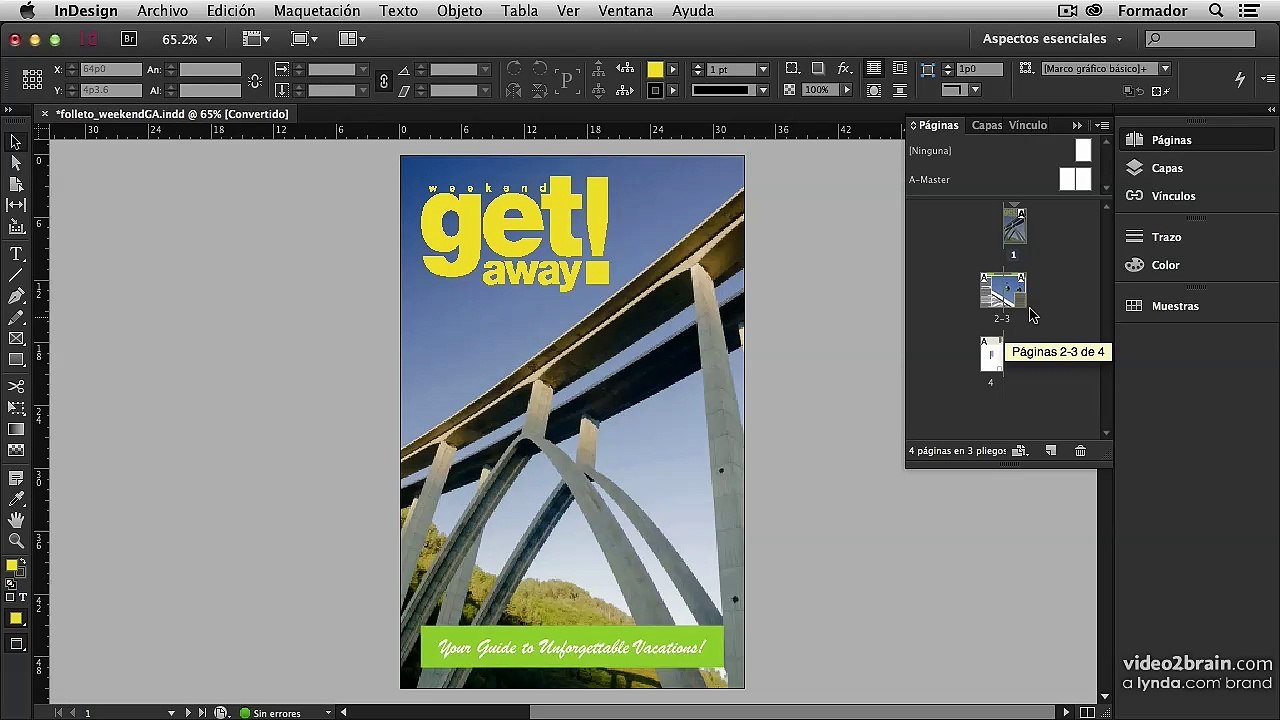
Task: Open Adobe Bridge with Br button
Action: pyautogui.click(x=129, y=39)
